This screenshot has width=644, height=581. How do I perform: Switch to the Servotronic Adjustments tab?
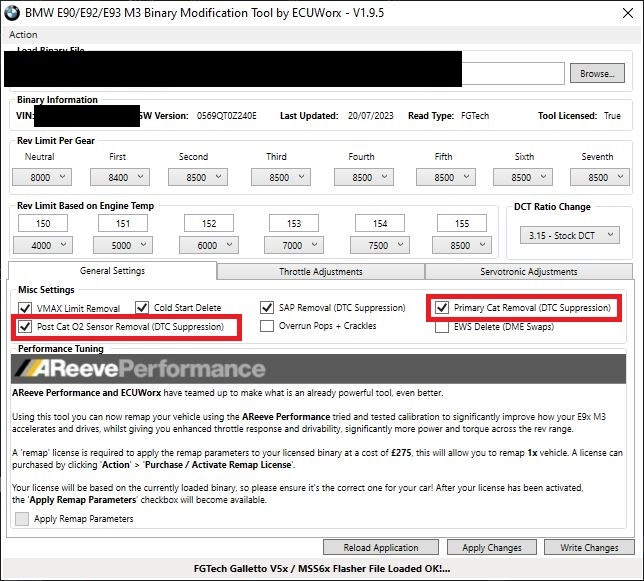click(x=529, y=271)
